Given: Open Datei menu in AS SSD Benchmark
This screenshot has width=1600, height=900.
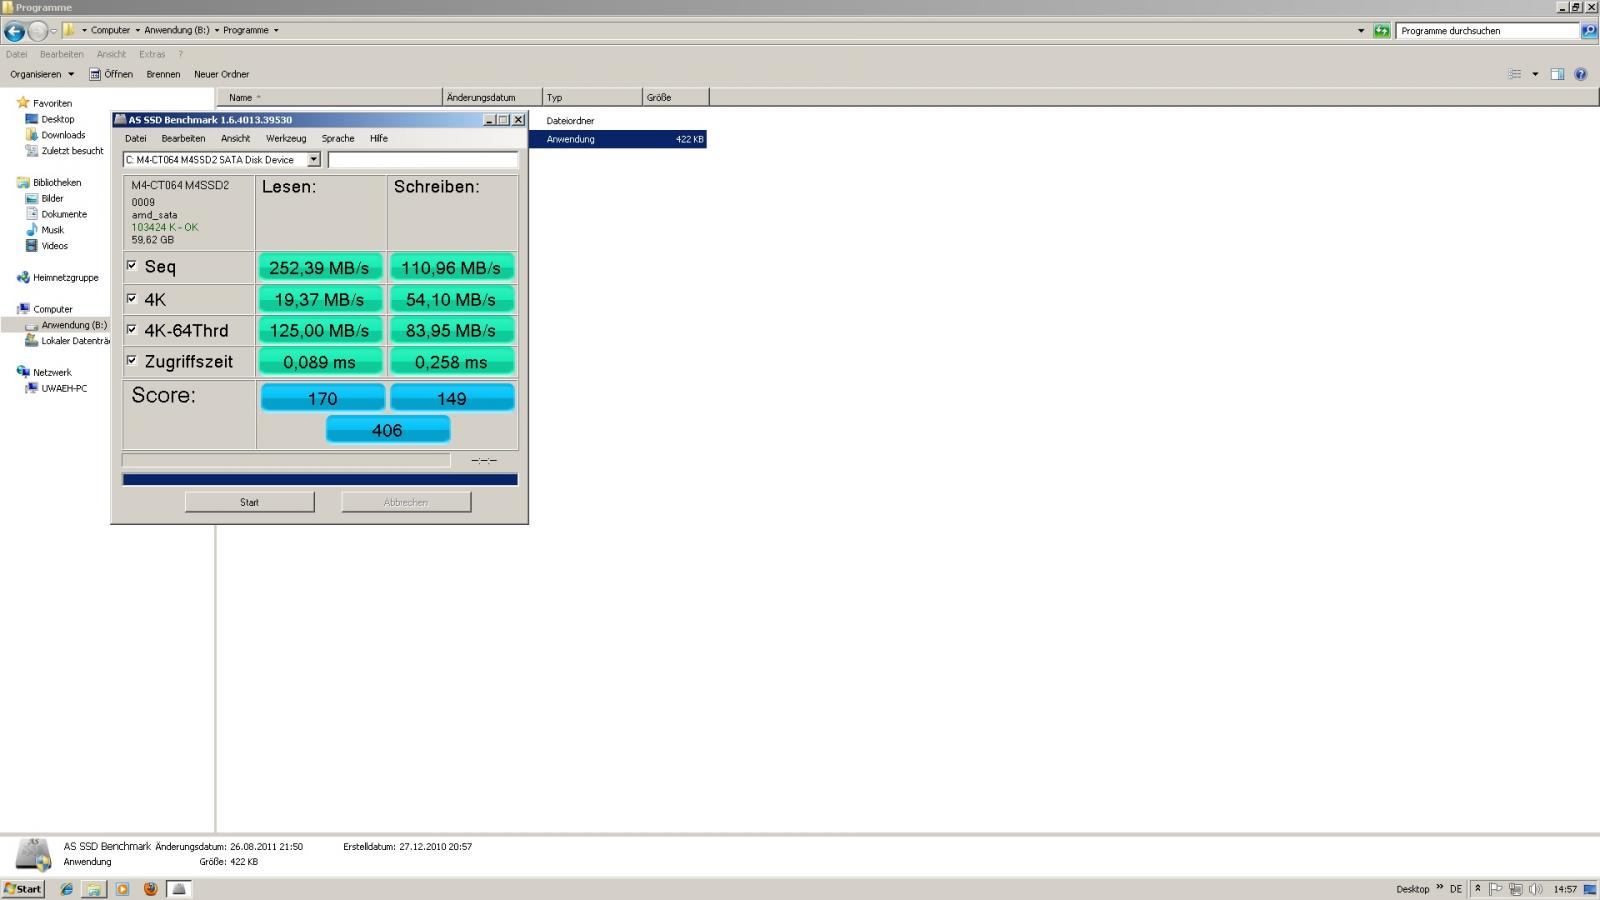Looking at the screenshot, I should 135,139.
